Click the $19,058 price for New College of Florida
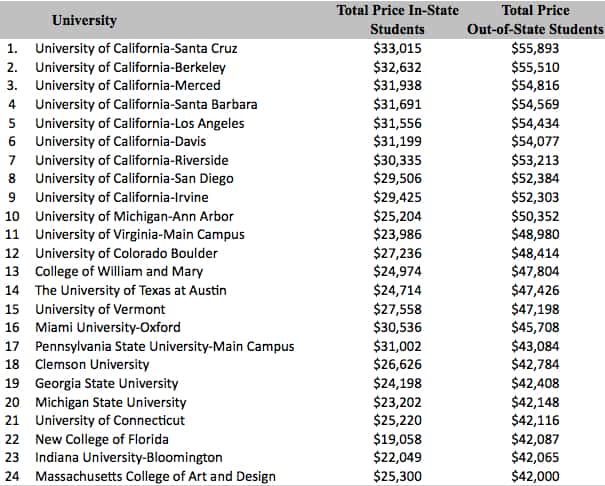 397,439
